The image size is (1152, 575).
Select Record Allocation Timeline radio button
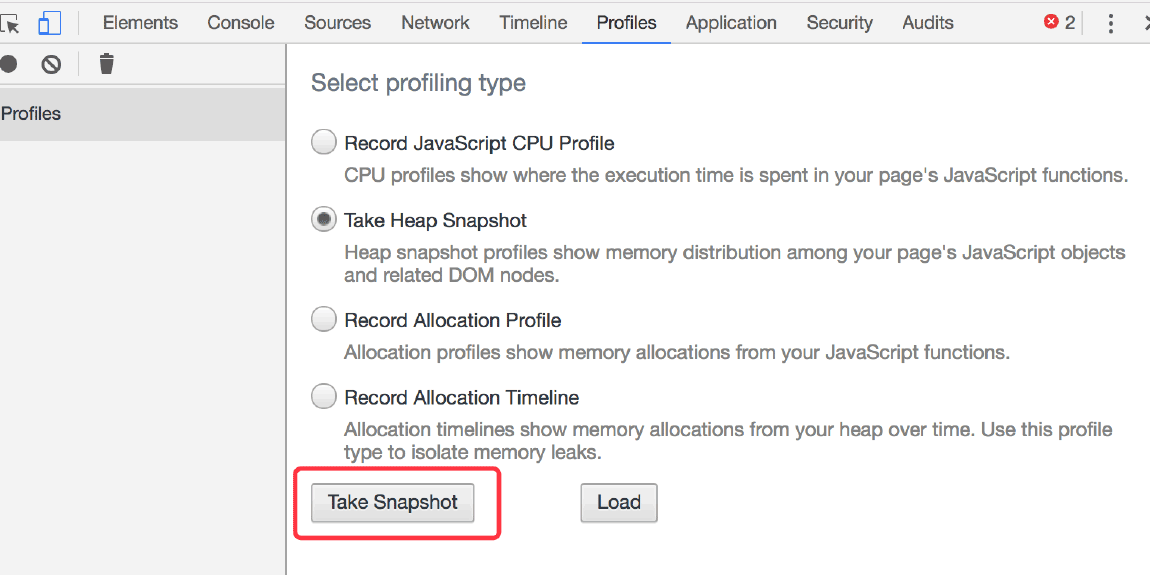[323, 397]
